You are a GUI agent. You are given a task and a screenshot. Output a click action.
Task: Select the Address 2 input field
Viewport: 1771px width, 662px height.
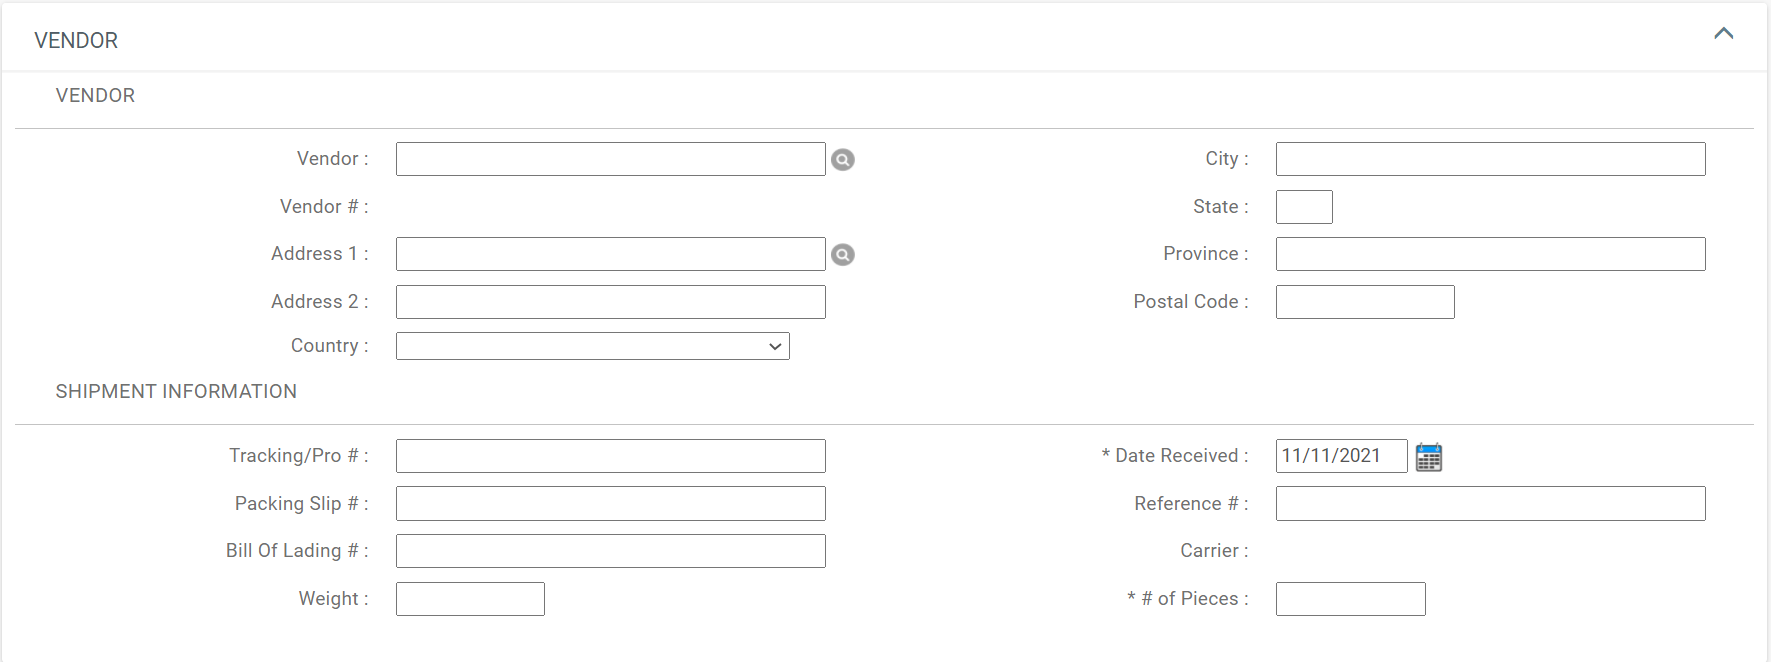(x=610, y=302)
